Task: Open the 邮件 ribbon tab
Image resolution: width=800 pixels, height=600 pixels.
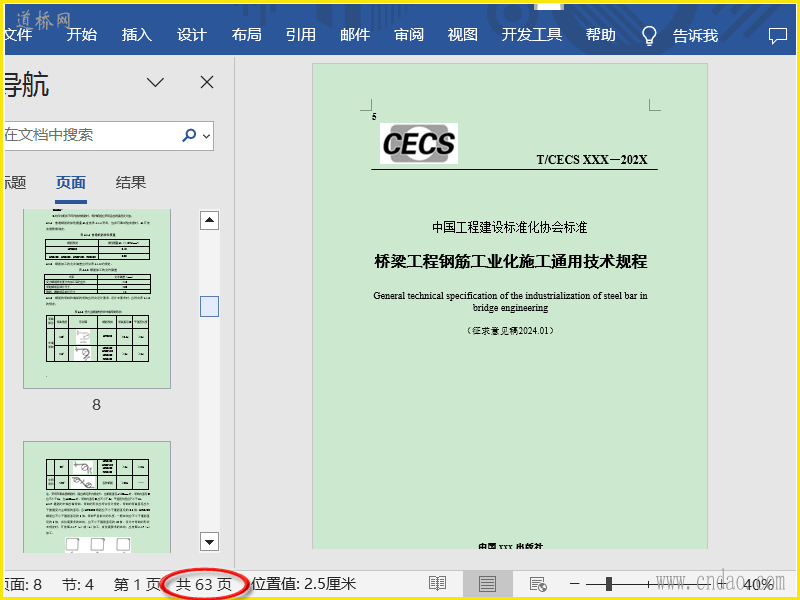Action: 355,35
